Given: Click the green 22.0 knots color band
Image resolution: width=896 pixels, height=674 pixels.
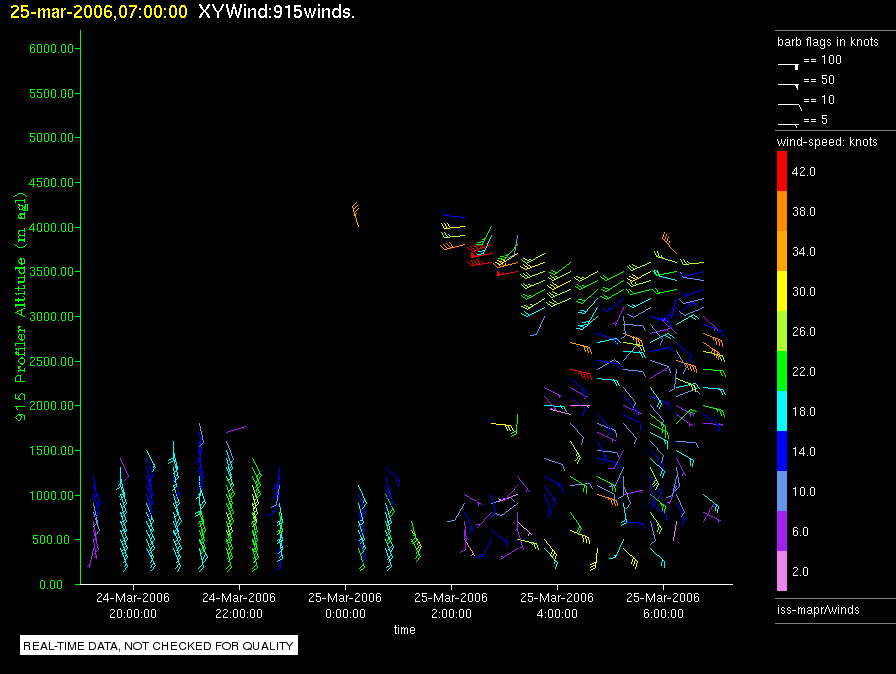Looking at the screenshot, I should pos(782,372).
